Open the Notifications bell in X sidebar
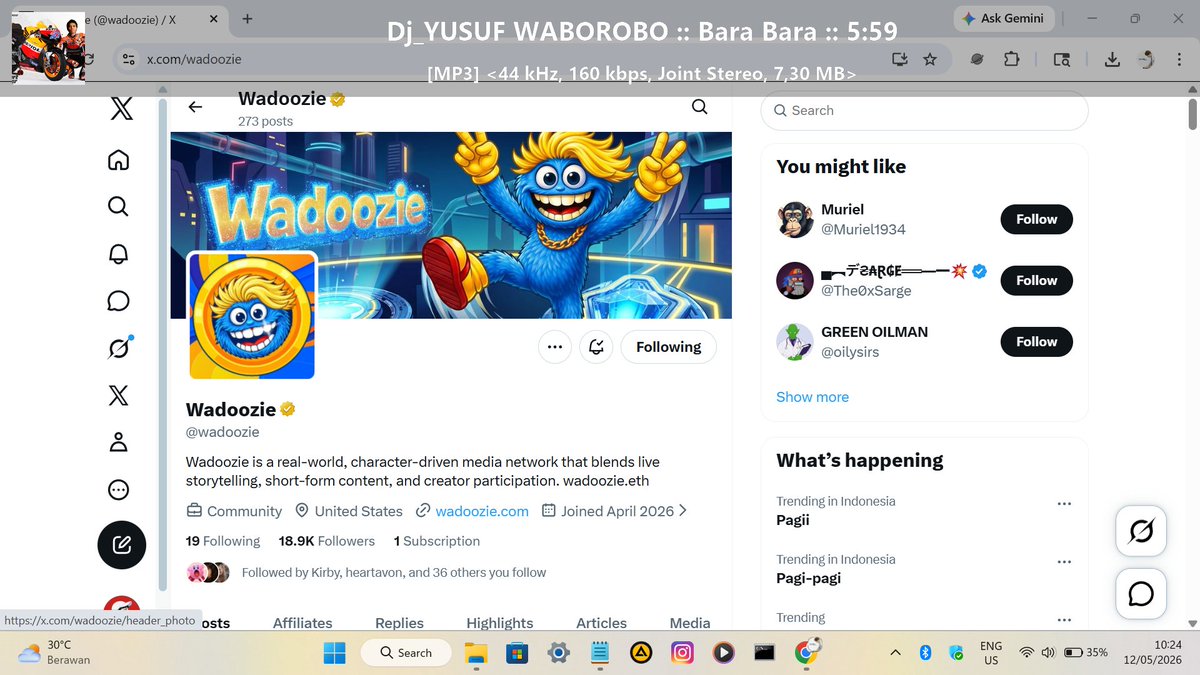The height and width of the screenshot is (675, 1200). coord(118,254)
